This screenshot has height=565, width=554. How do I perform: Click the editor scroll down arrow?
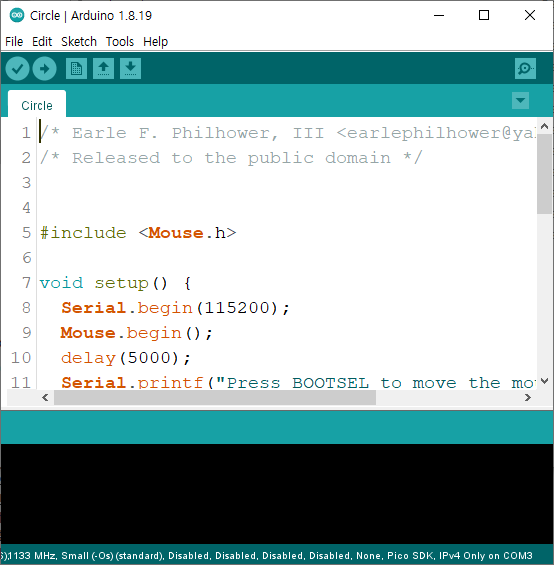[x=545, y=381]
